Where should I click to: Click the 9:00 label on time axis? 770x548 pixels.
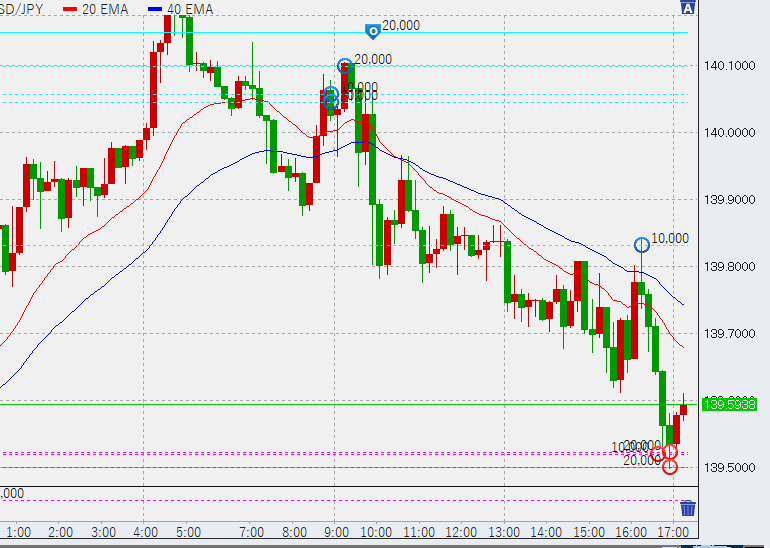[336, 531]
